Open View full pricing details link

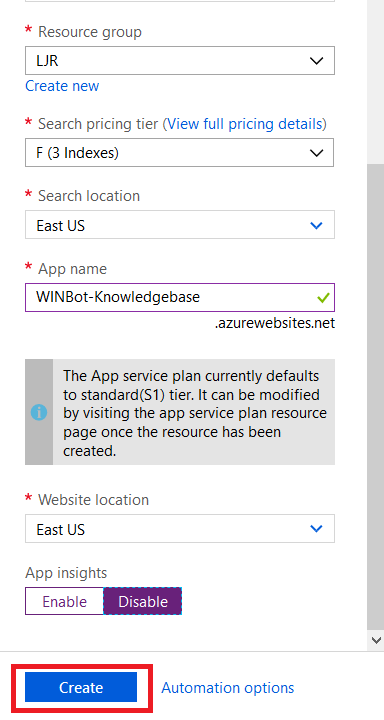[244, 124]
